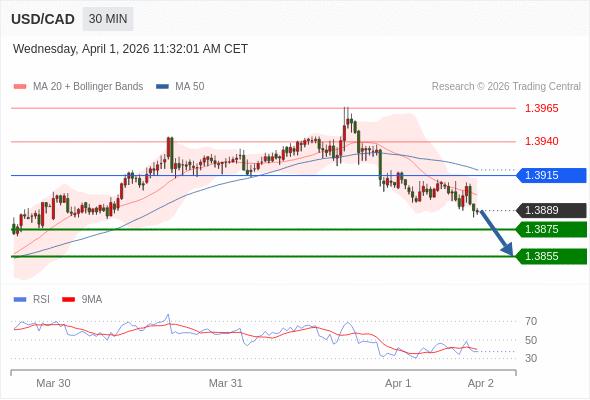590x400 pixels.
Task: Click the Apr 1 date axis label
Action: point(398,383)
